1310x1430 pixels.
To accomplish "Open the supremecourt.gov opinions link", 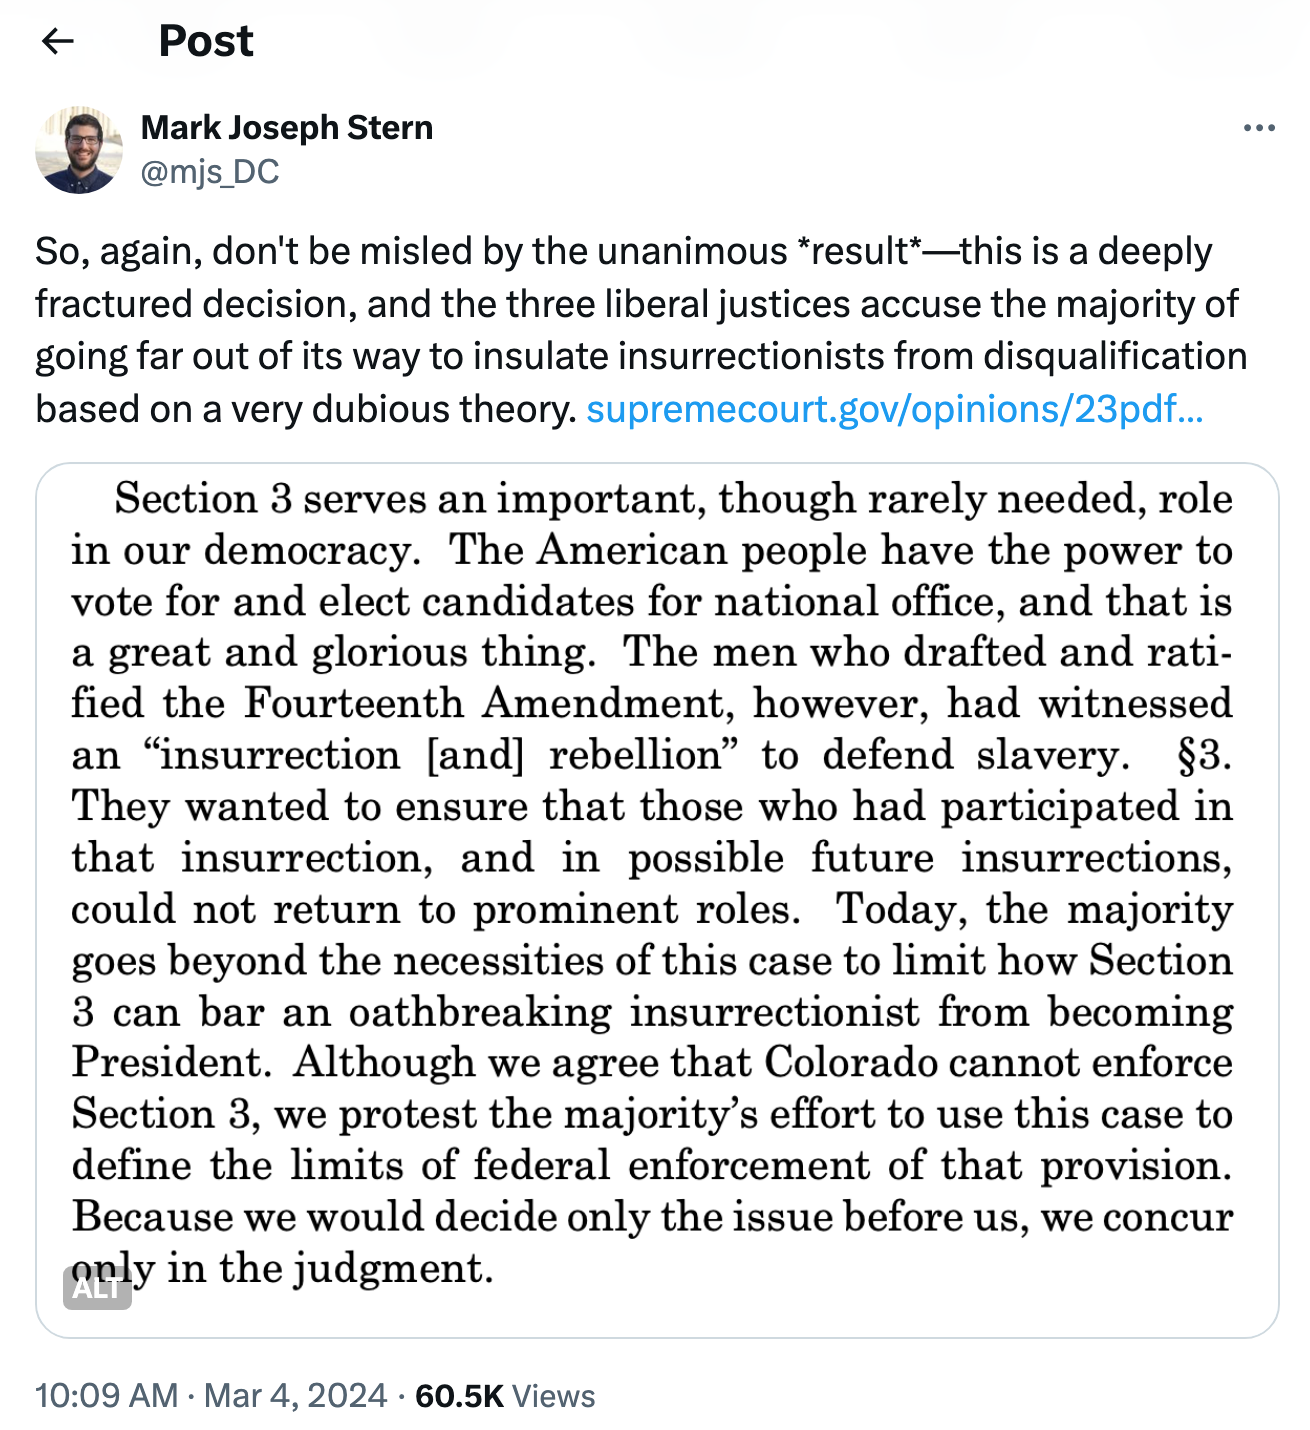I will 894,409.
